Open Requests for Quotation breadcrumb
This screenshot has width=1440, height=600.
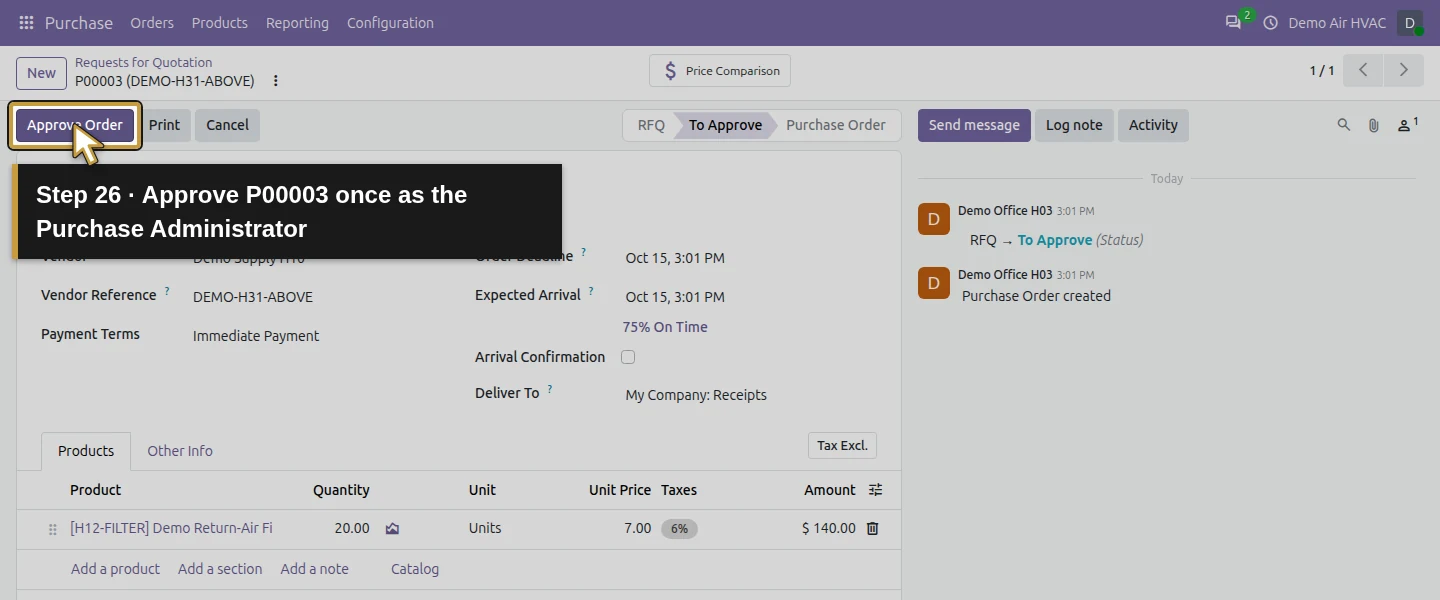click(143, 62)
